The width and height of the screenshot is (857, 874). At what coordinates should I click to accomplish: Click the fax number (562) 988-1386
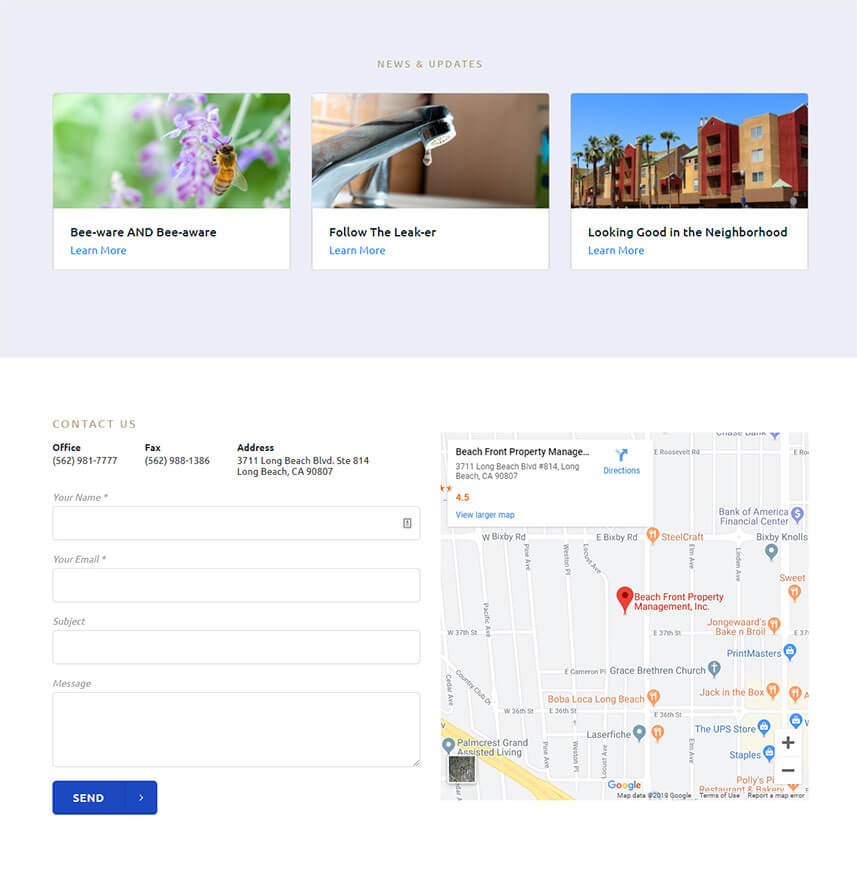pos(177,461)
